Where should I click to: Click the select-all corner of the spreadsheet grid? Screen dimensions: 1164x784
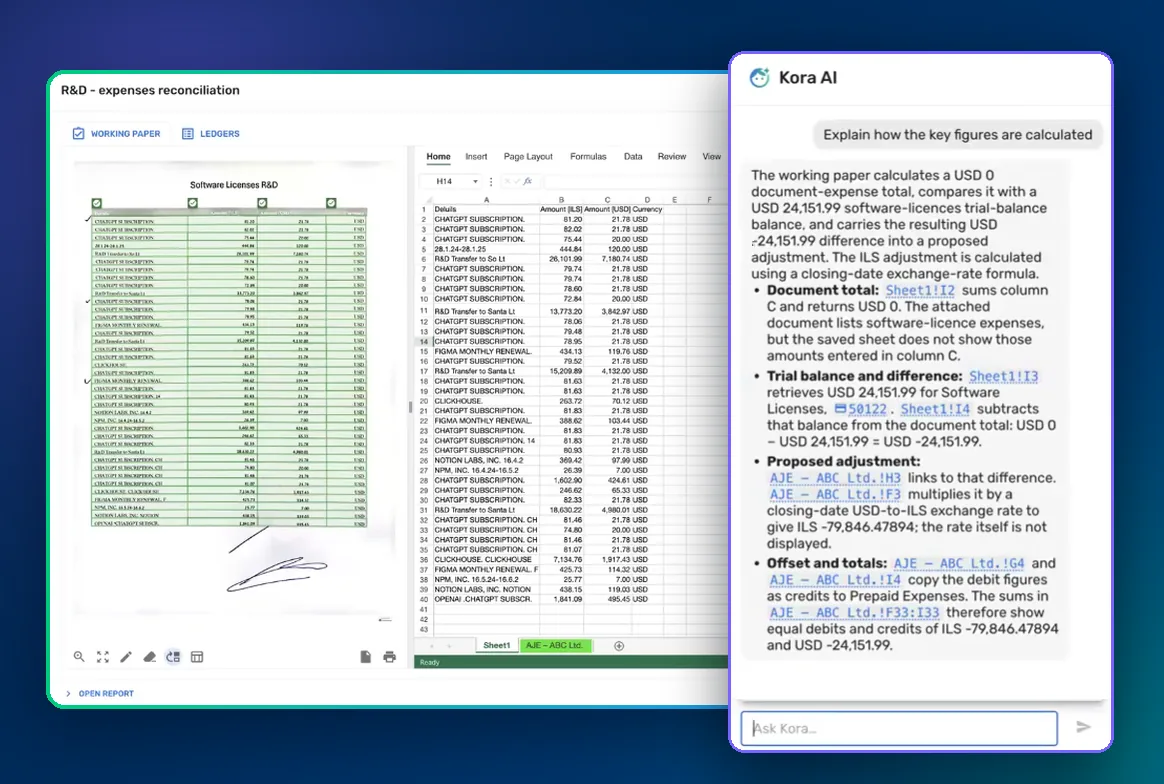click(425, 200)
